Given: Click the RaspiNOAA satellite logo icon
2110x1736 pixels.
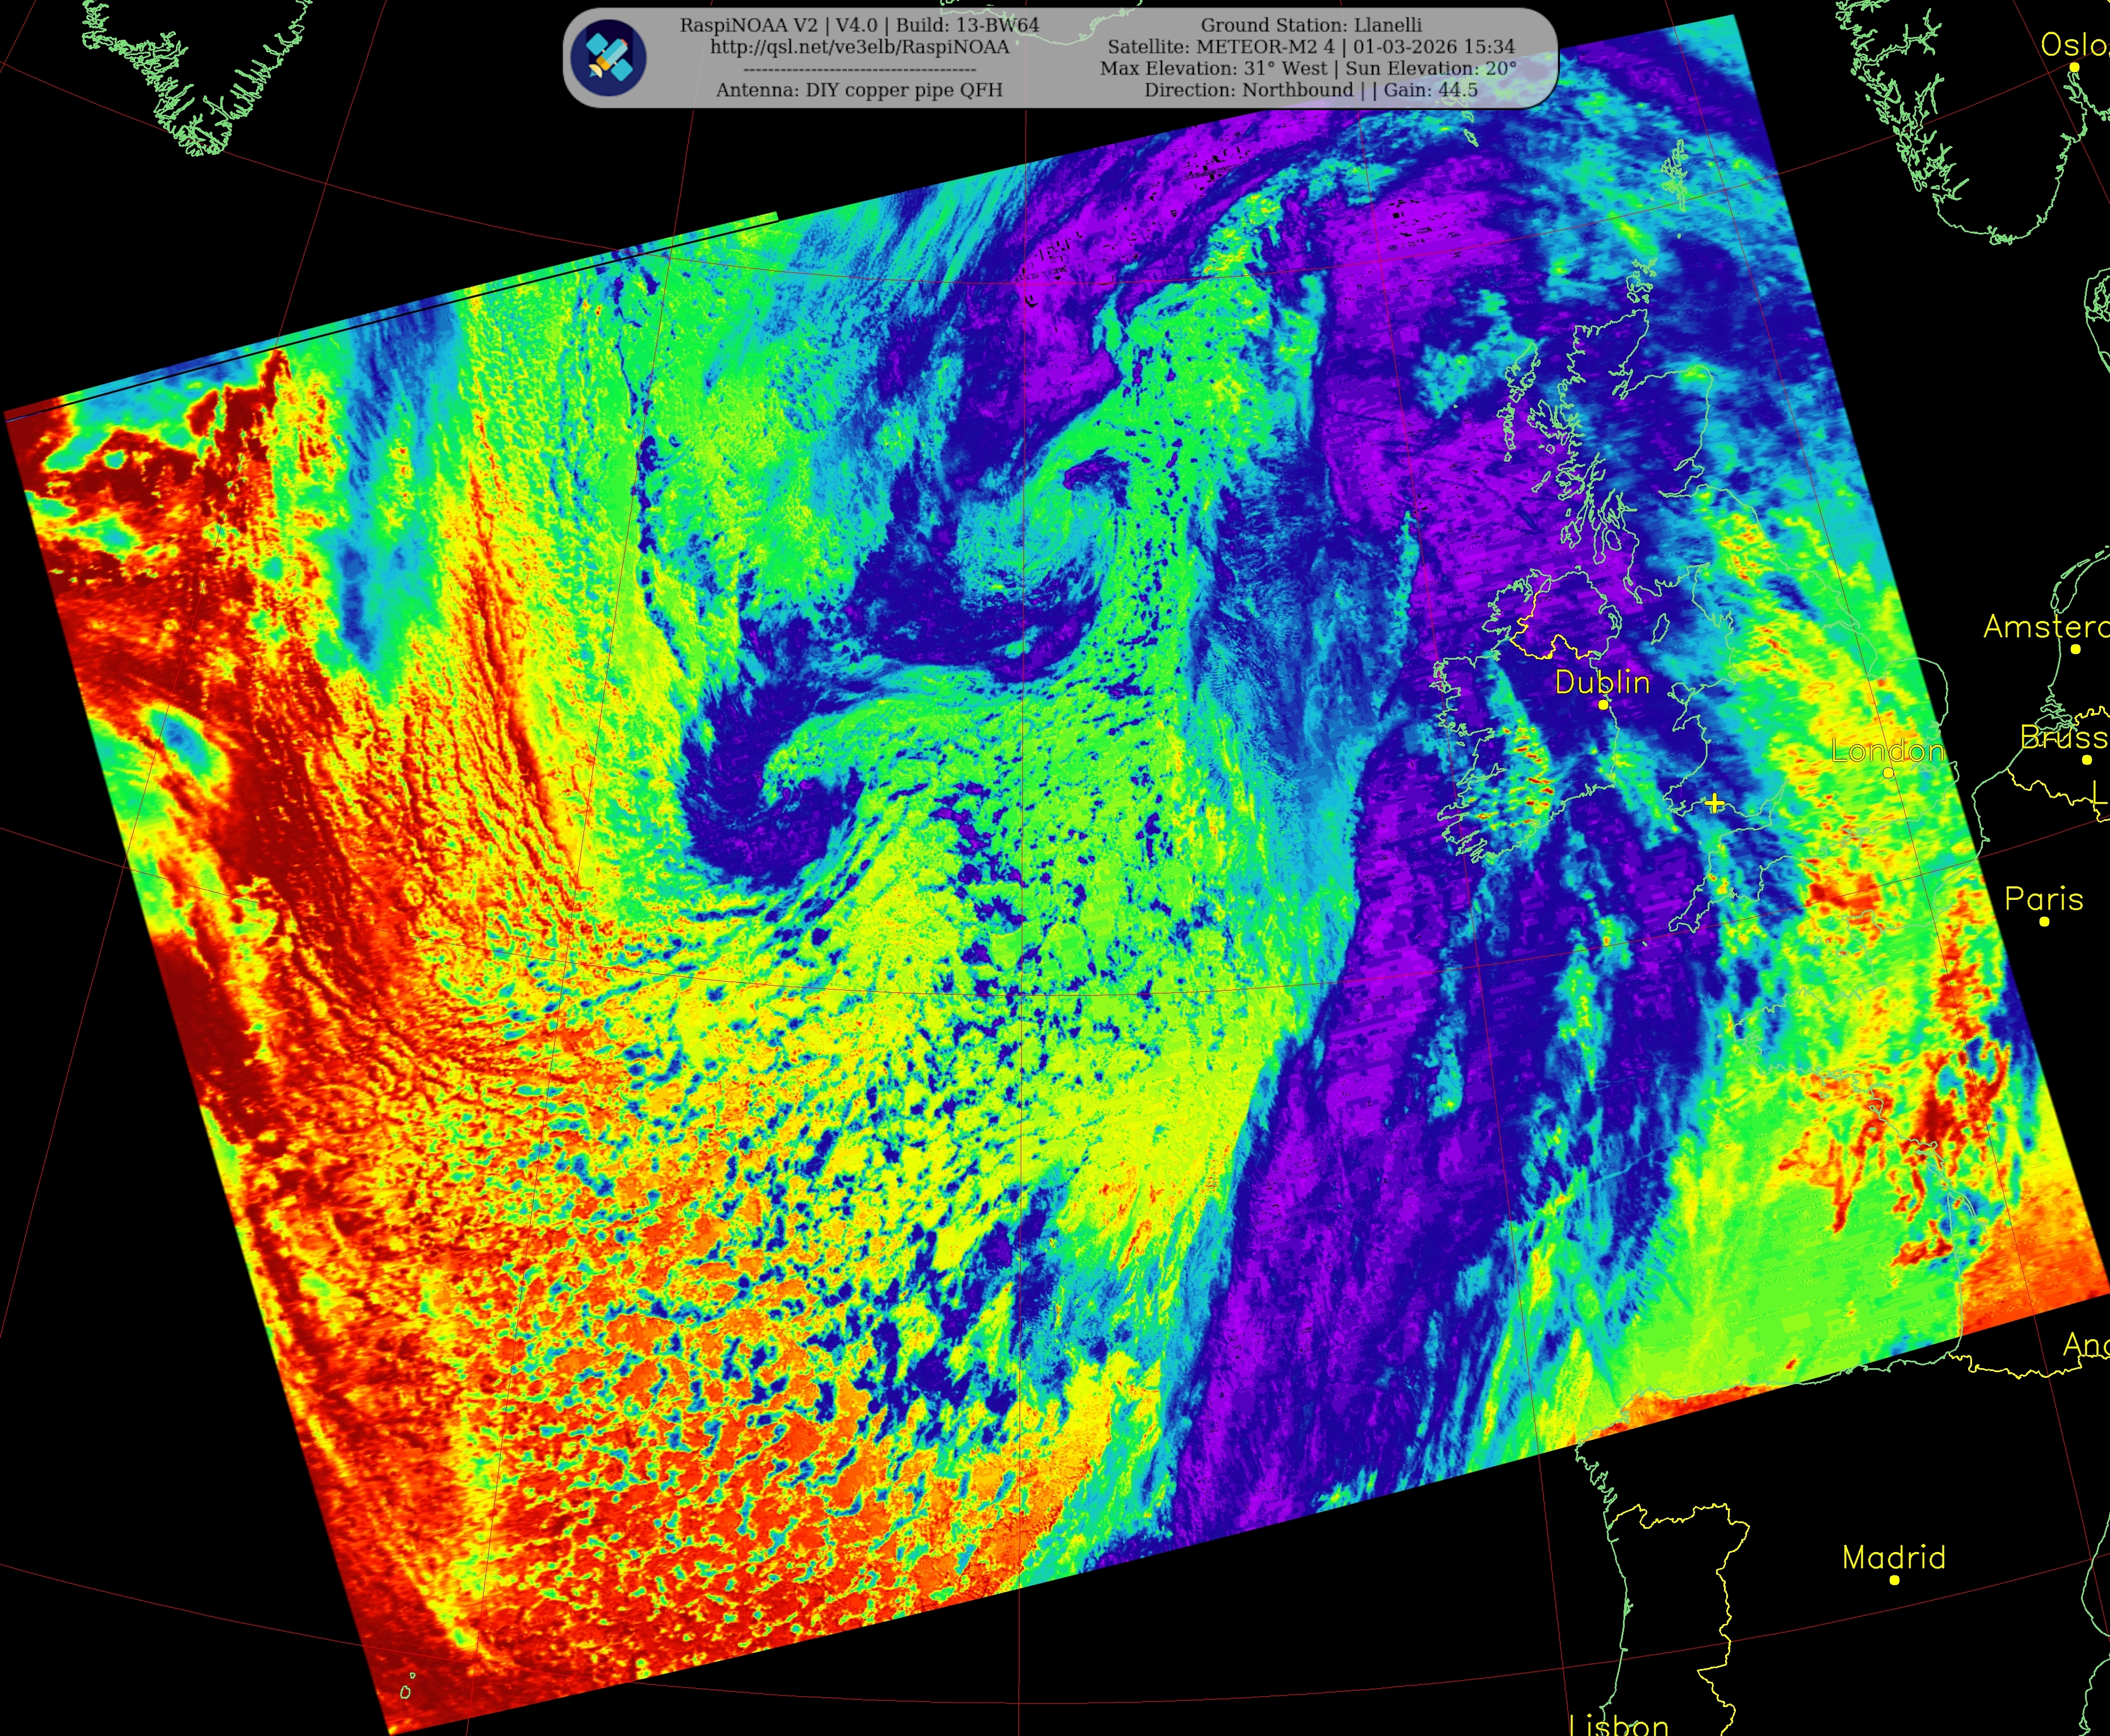Looking at the screenshot, I should point(608,58).
